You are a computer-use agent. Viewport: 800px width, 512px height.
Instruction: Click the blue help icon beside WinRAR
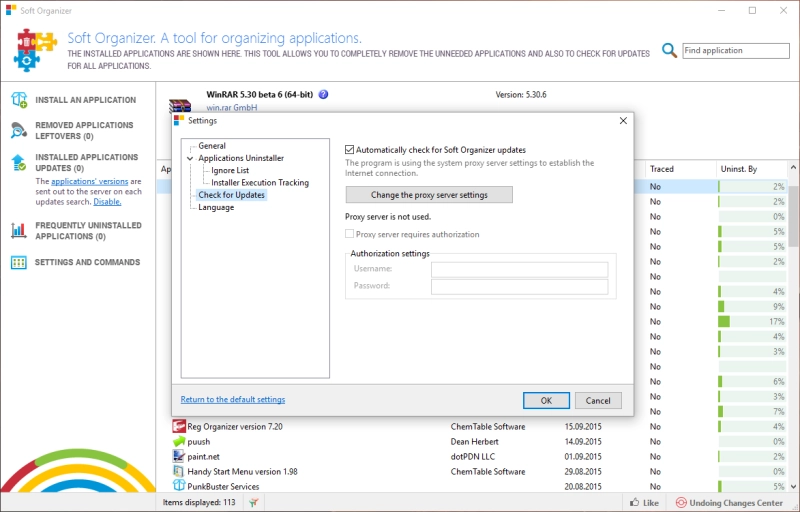(323, 94)
